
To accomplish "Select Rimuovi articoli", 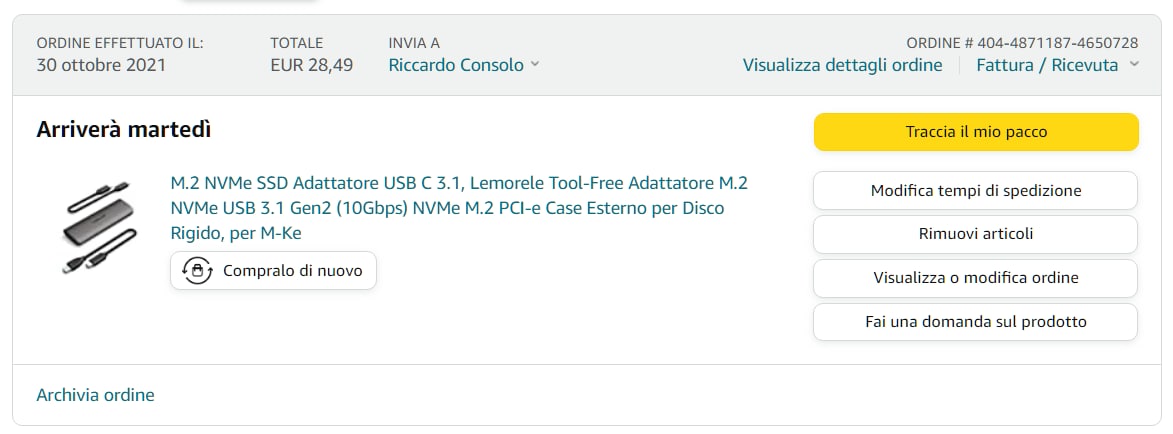I will (x=975, y=234).
